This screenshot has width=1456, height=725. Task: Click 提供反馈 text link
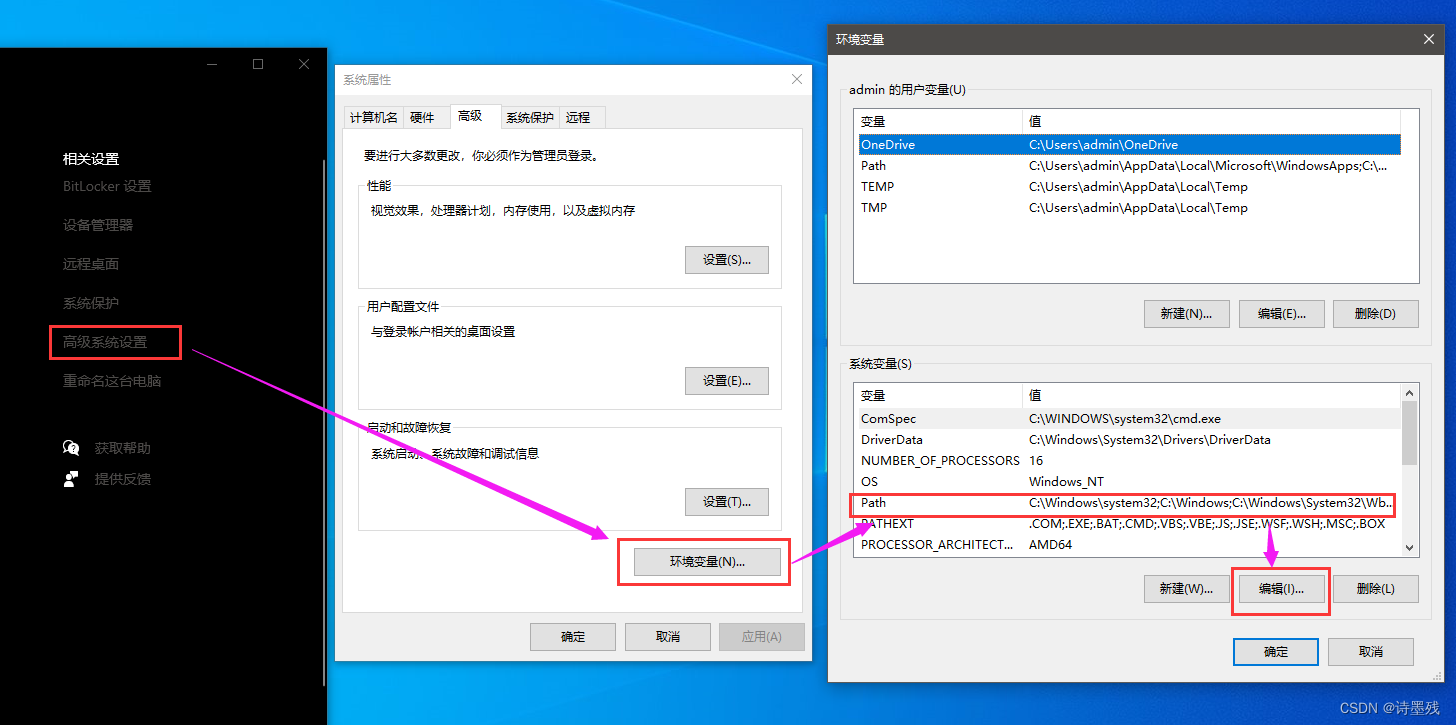point(123,479)
